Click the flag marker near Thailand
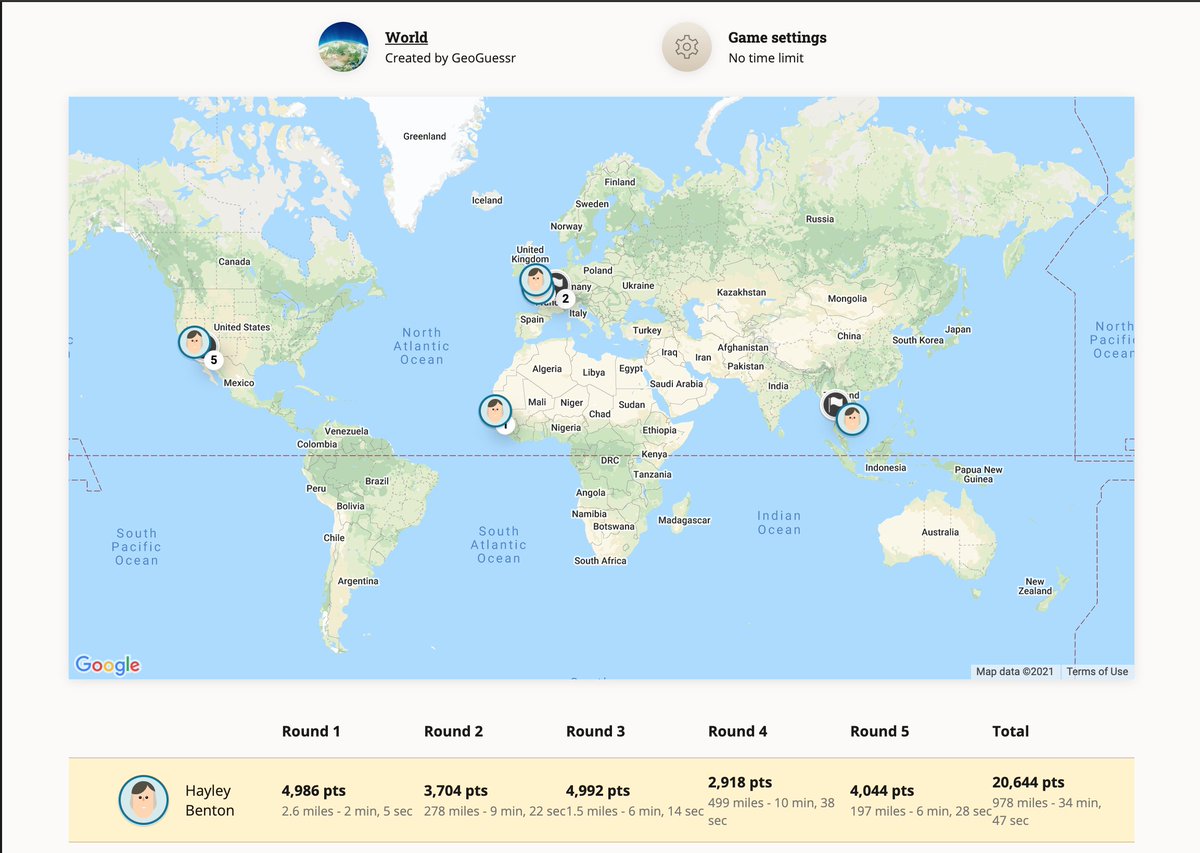This screenshot has width=1200, height=853. pyautogui.click(x=835, y=405)
